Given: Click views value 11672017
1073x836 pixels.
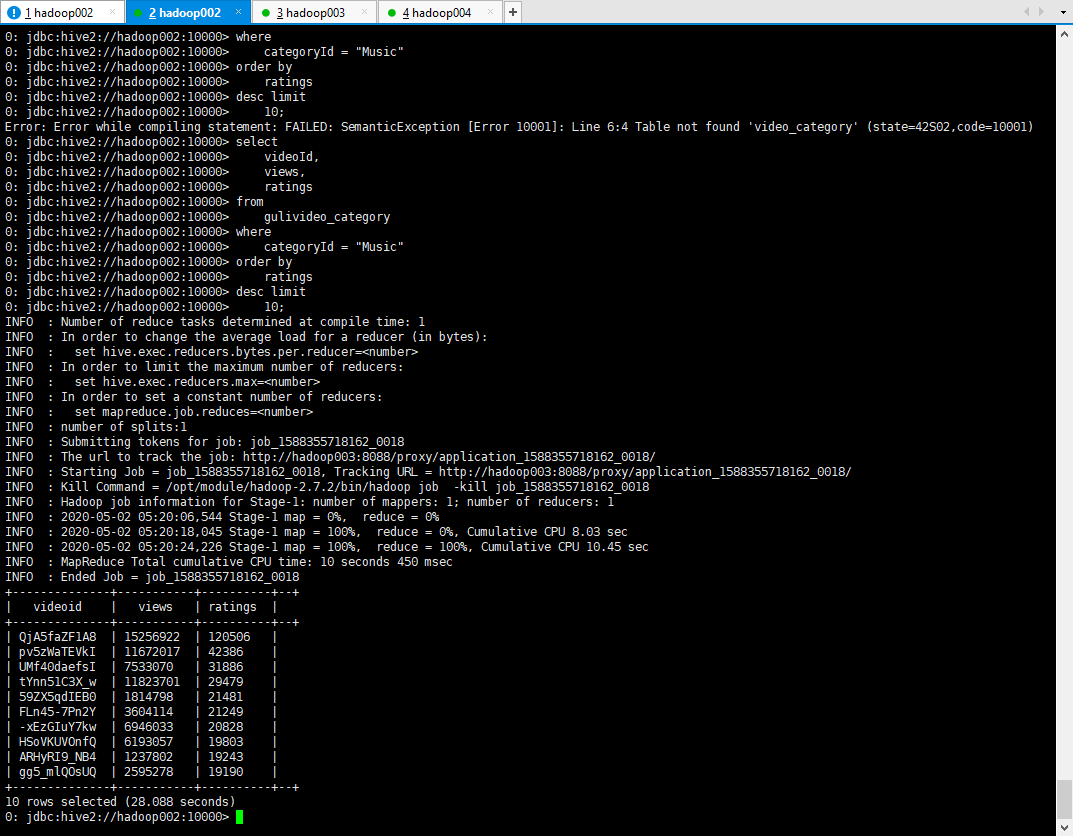Looking at the screenshot, I should 152,652.
